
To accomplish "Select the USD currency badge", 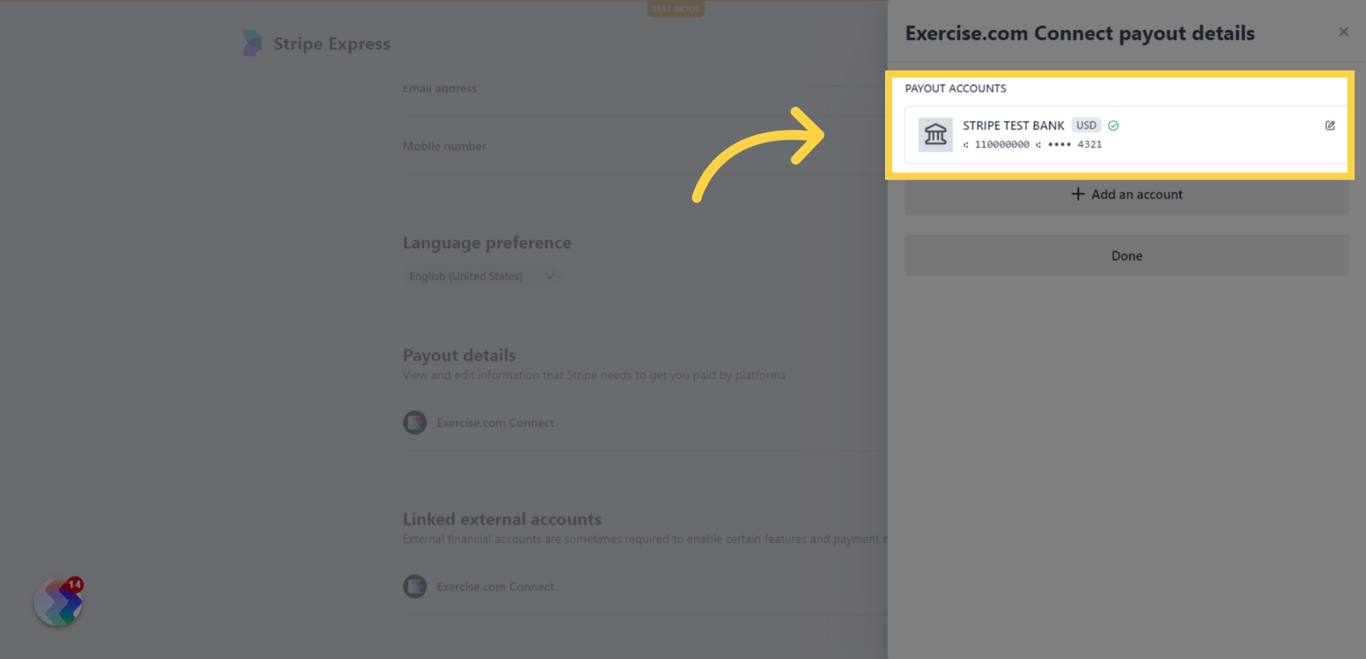I will [x=1086, y=125].
